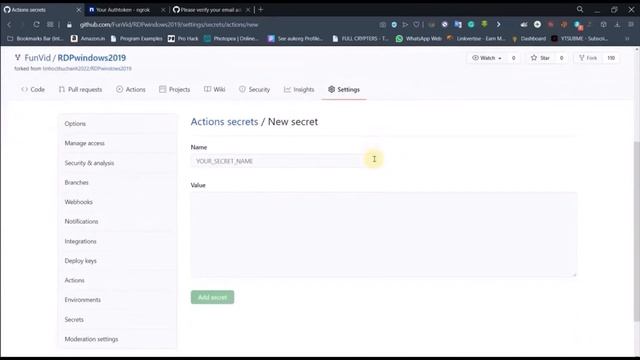Open the downloads icon in the browser toolbar

(x=617, y=24)
